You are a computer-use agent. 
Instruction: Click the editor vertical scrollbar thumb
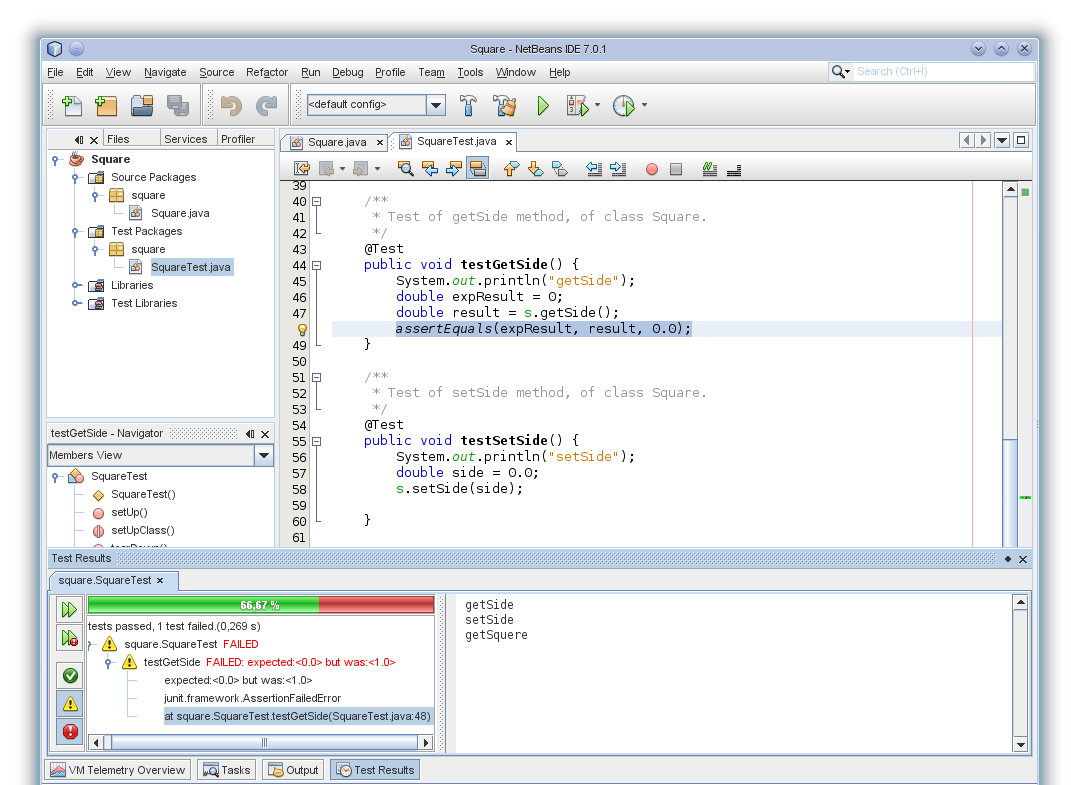[1010, 492]
